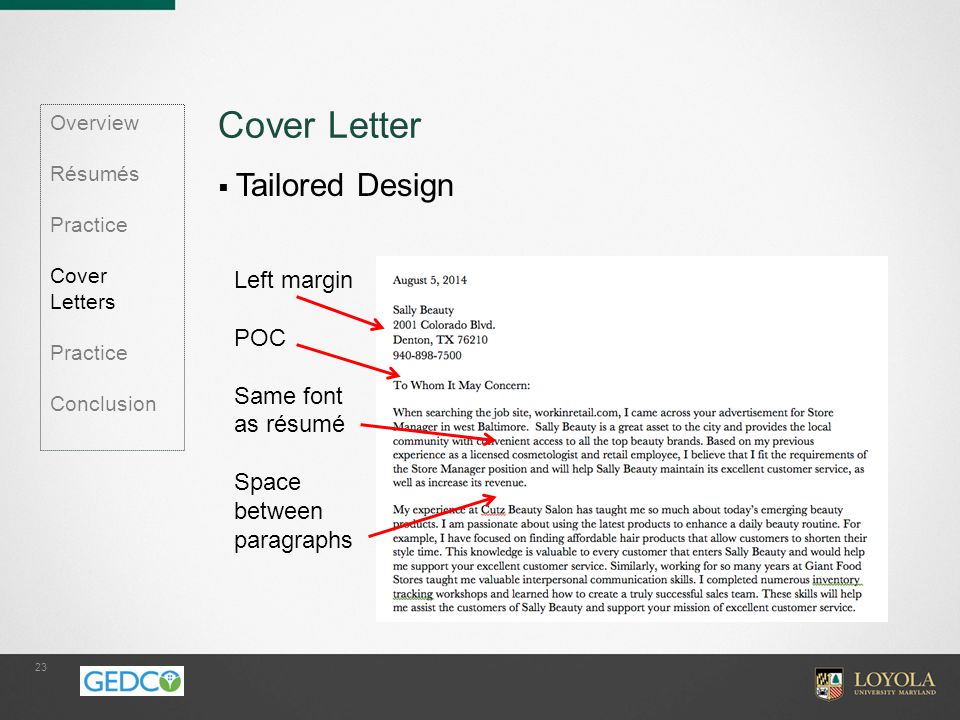The image size is (960, 720).
Task: Select the Practice item below Résumés
Action: click(89, 225)
